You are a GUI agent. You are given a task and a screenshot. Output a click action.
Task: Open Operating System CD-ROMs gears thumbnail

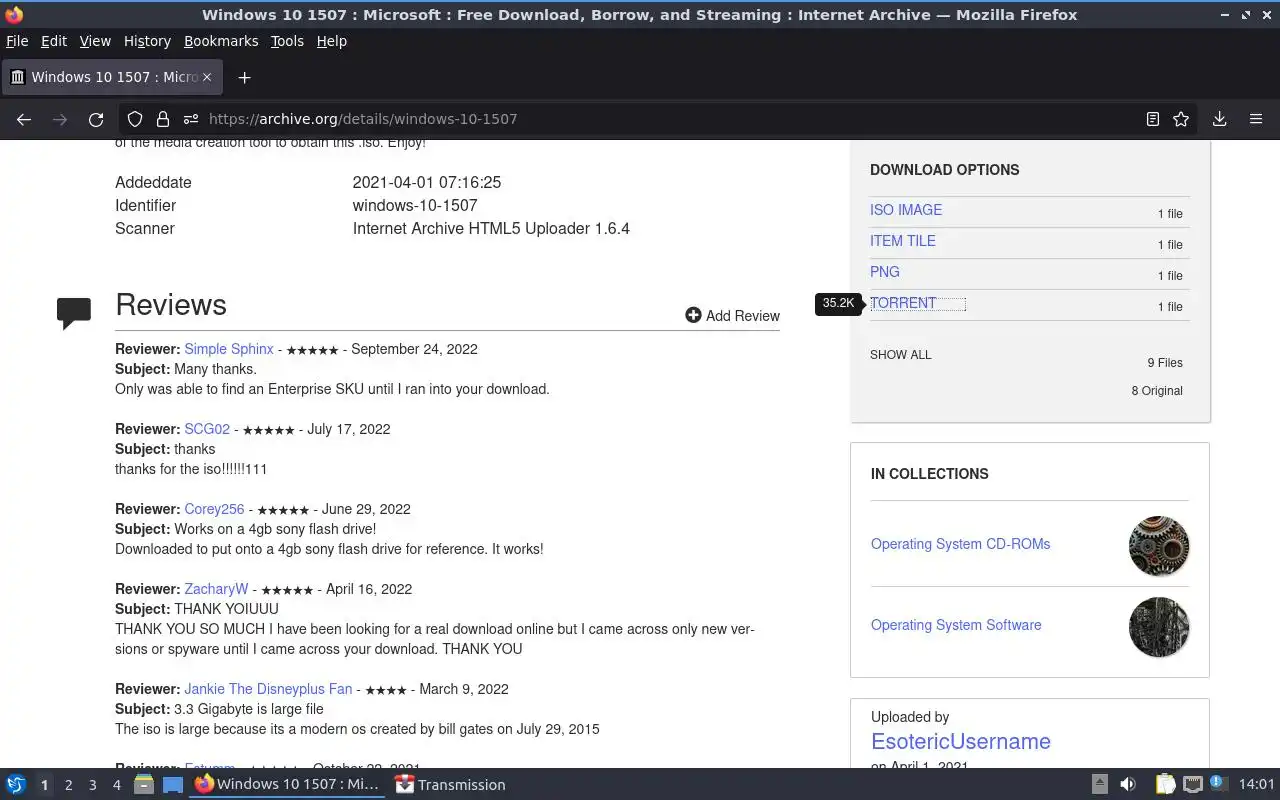point(1159,546)
